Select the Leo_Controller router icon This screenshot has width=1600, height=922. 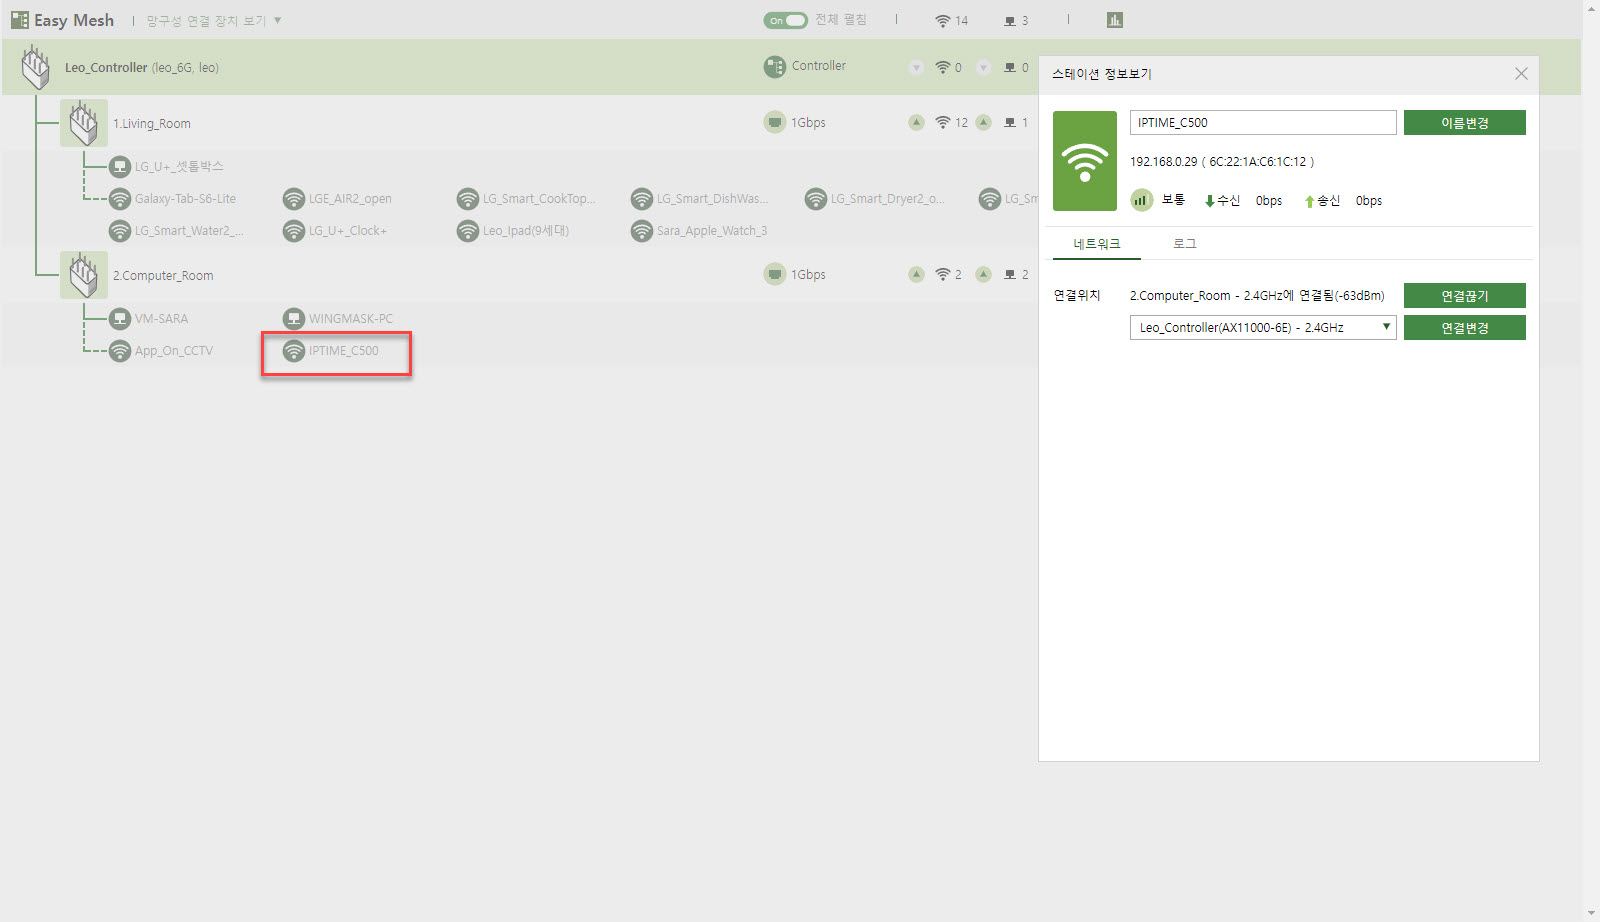click(36, 67)
